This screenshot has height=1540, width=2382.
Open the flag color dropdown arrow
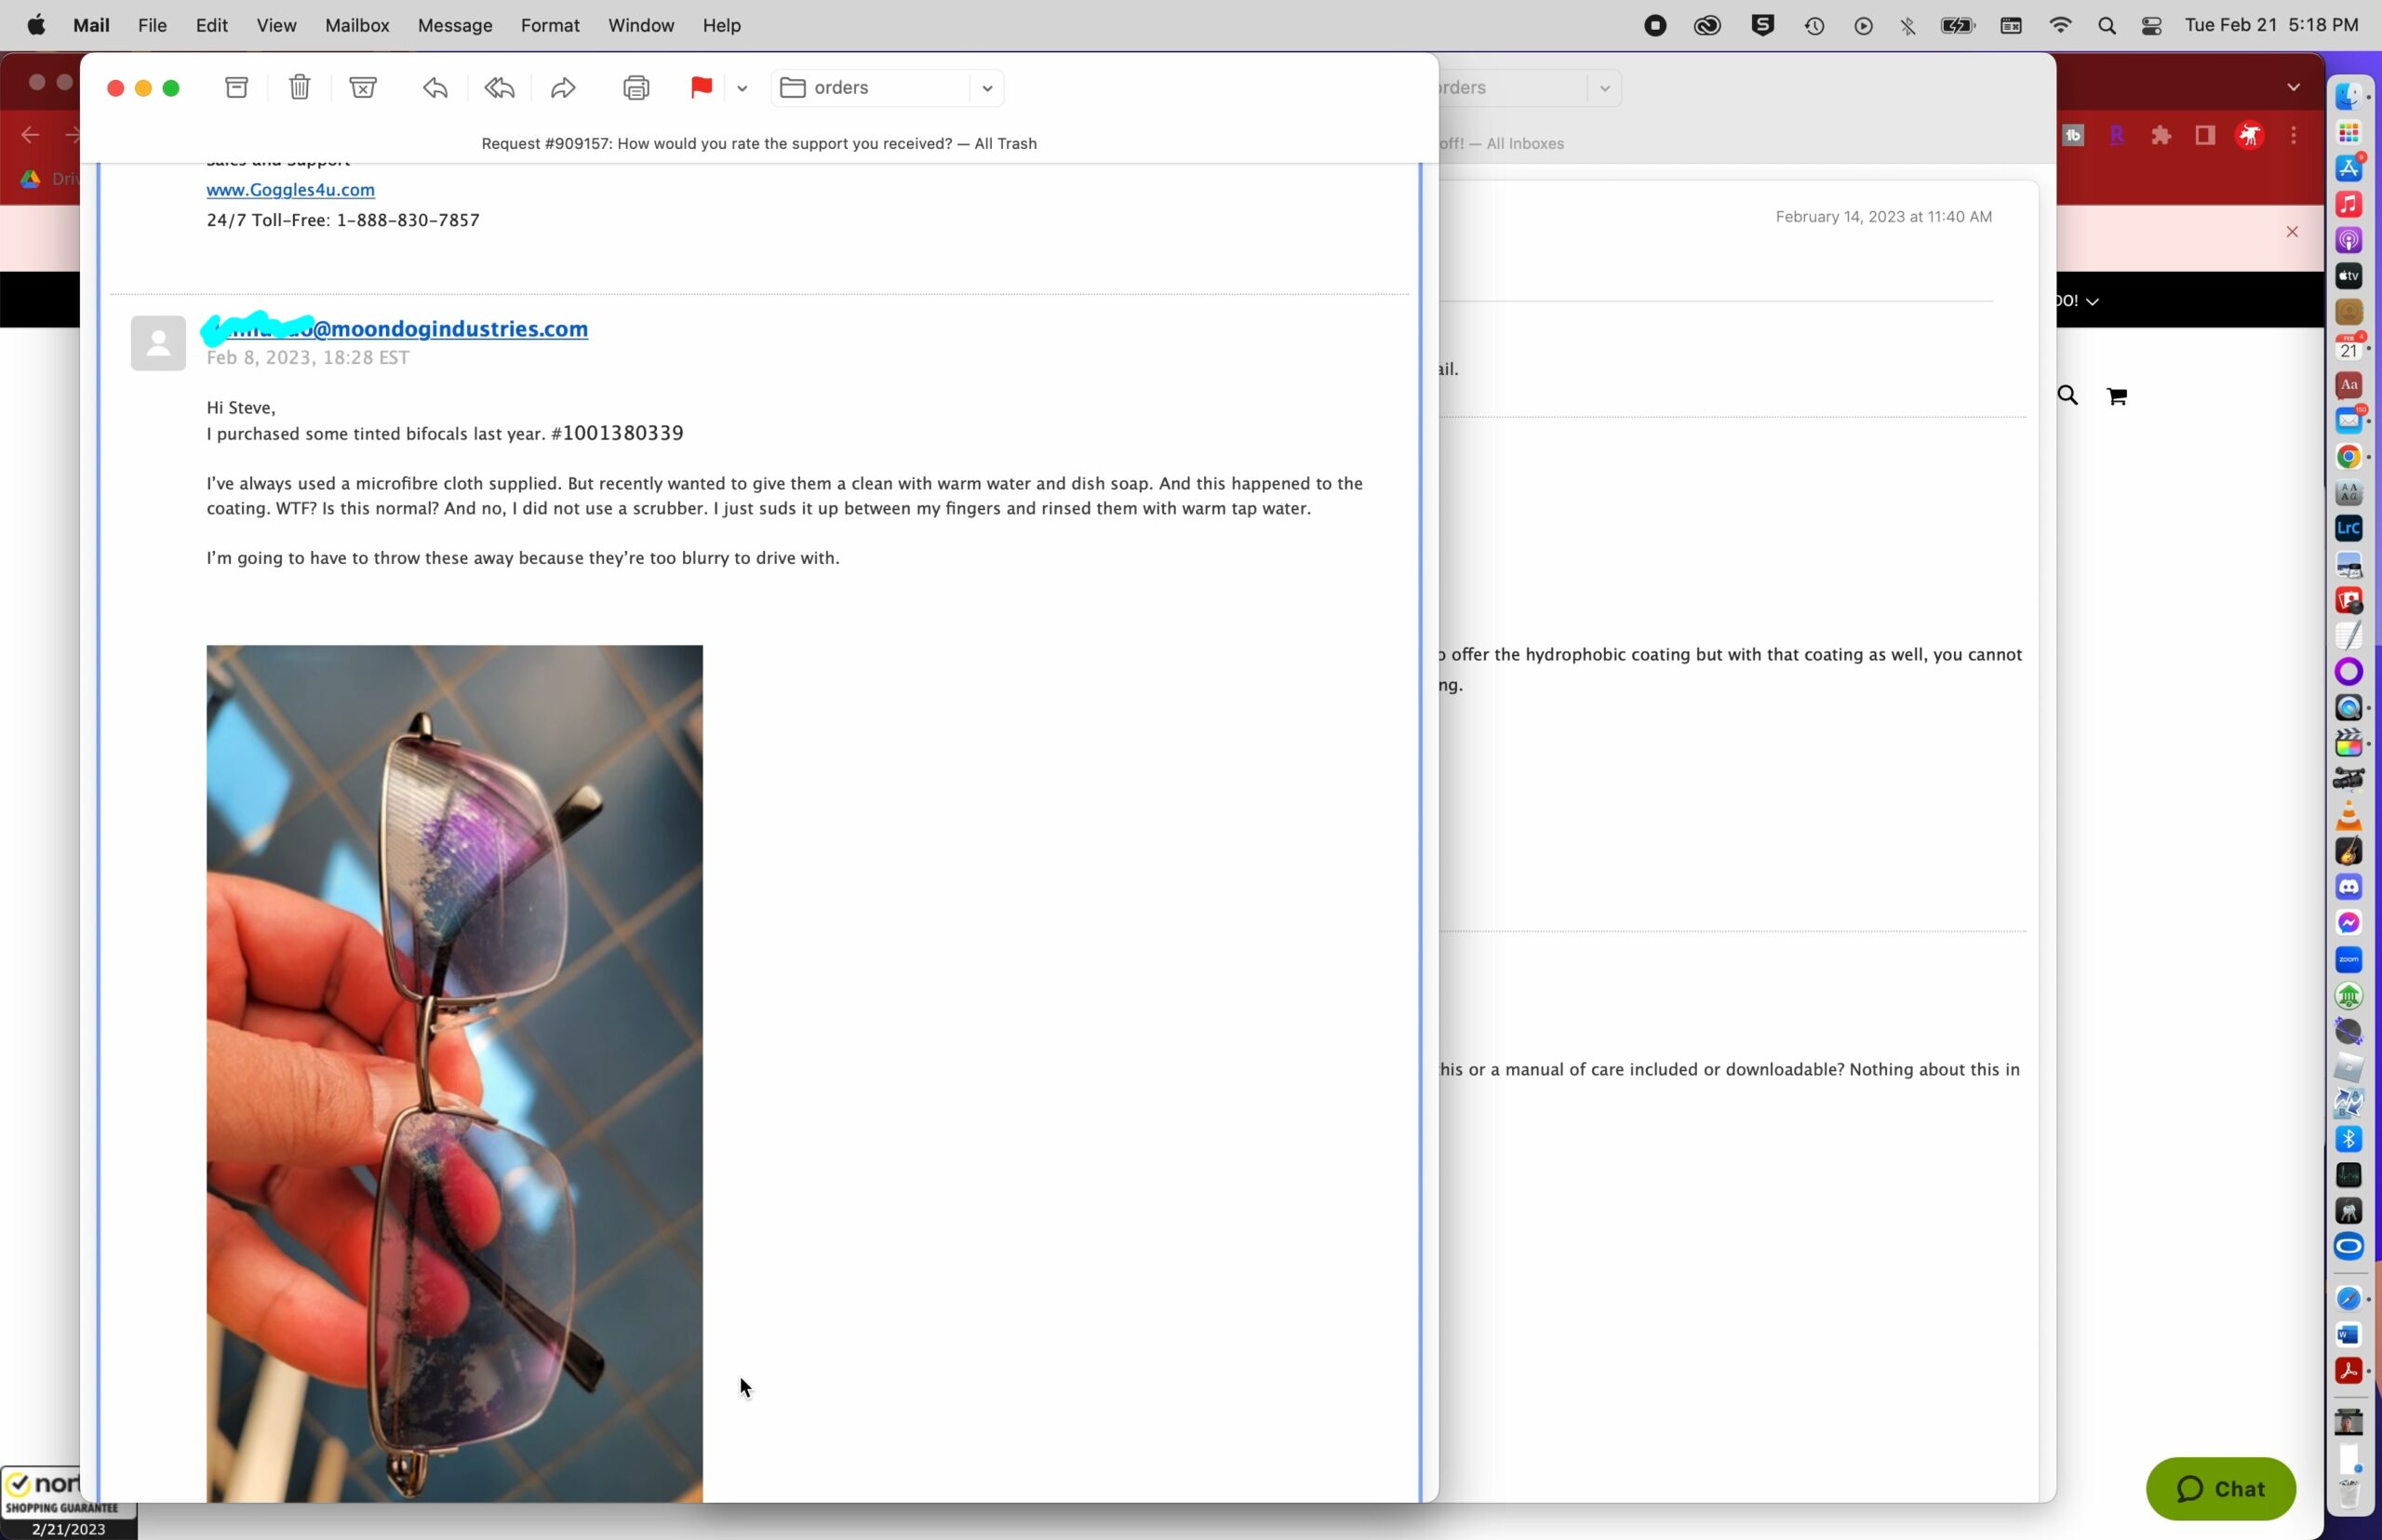(x=742, y=88)
